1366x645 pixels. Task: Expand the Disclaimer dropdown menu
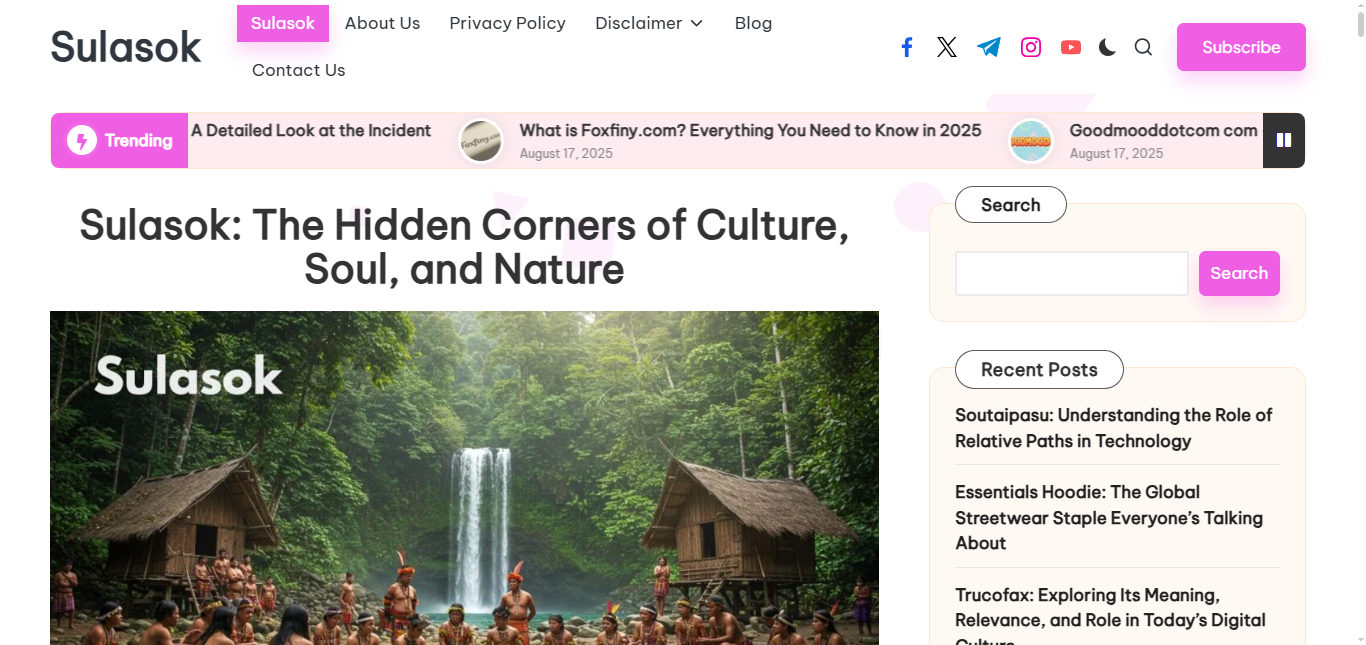pos(649,23)
